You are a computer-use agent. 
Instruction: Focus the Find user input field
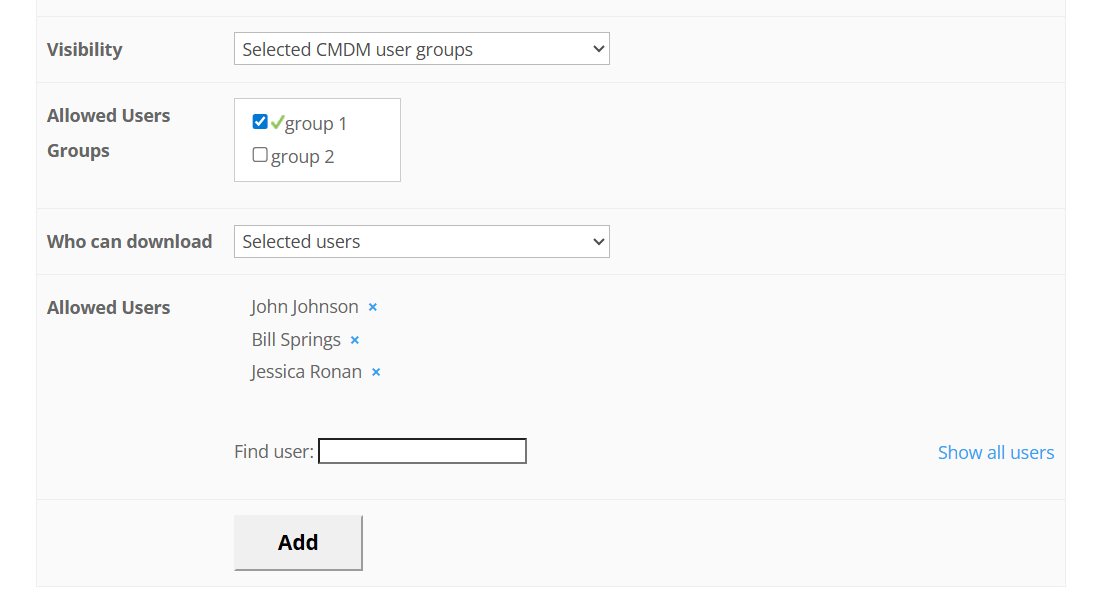pos(422,452)
